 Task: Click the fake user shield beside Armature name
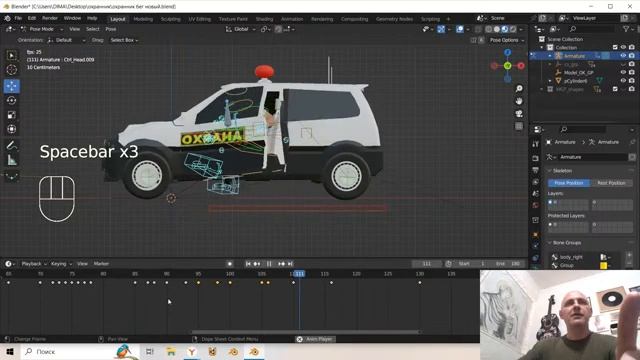tap(632, 157)
